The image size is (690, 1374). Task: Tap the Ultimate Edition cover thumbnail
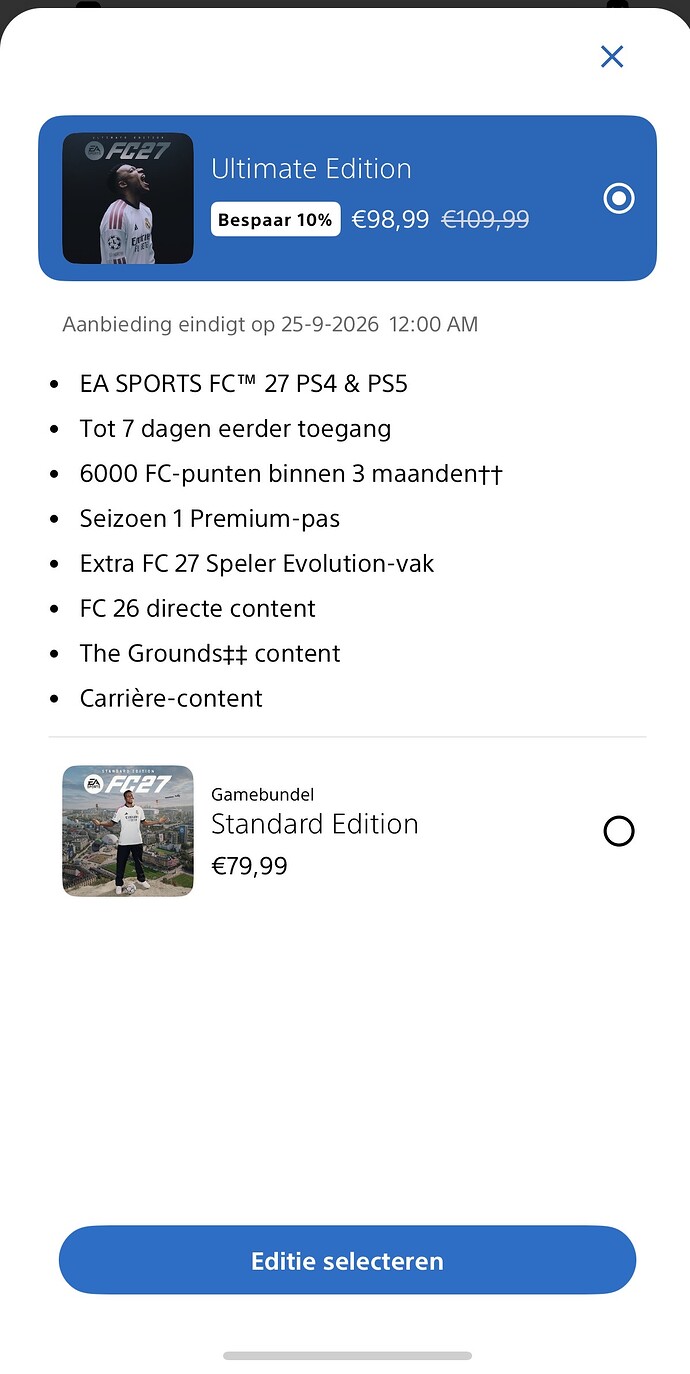click(128, 198)
